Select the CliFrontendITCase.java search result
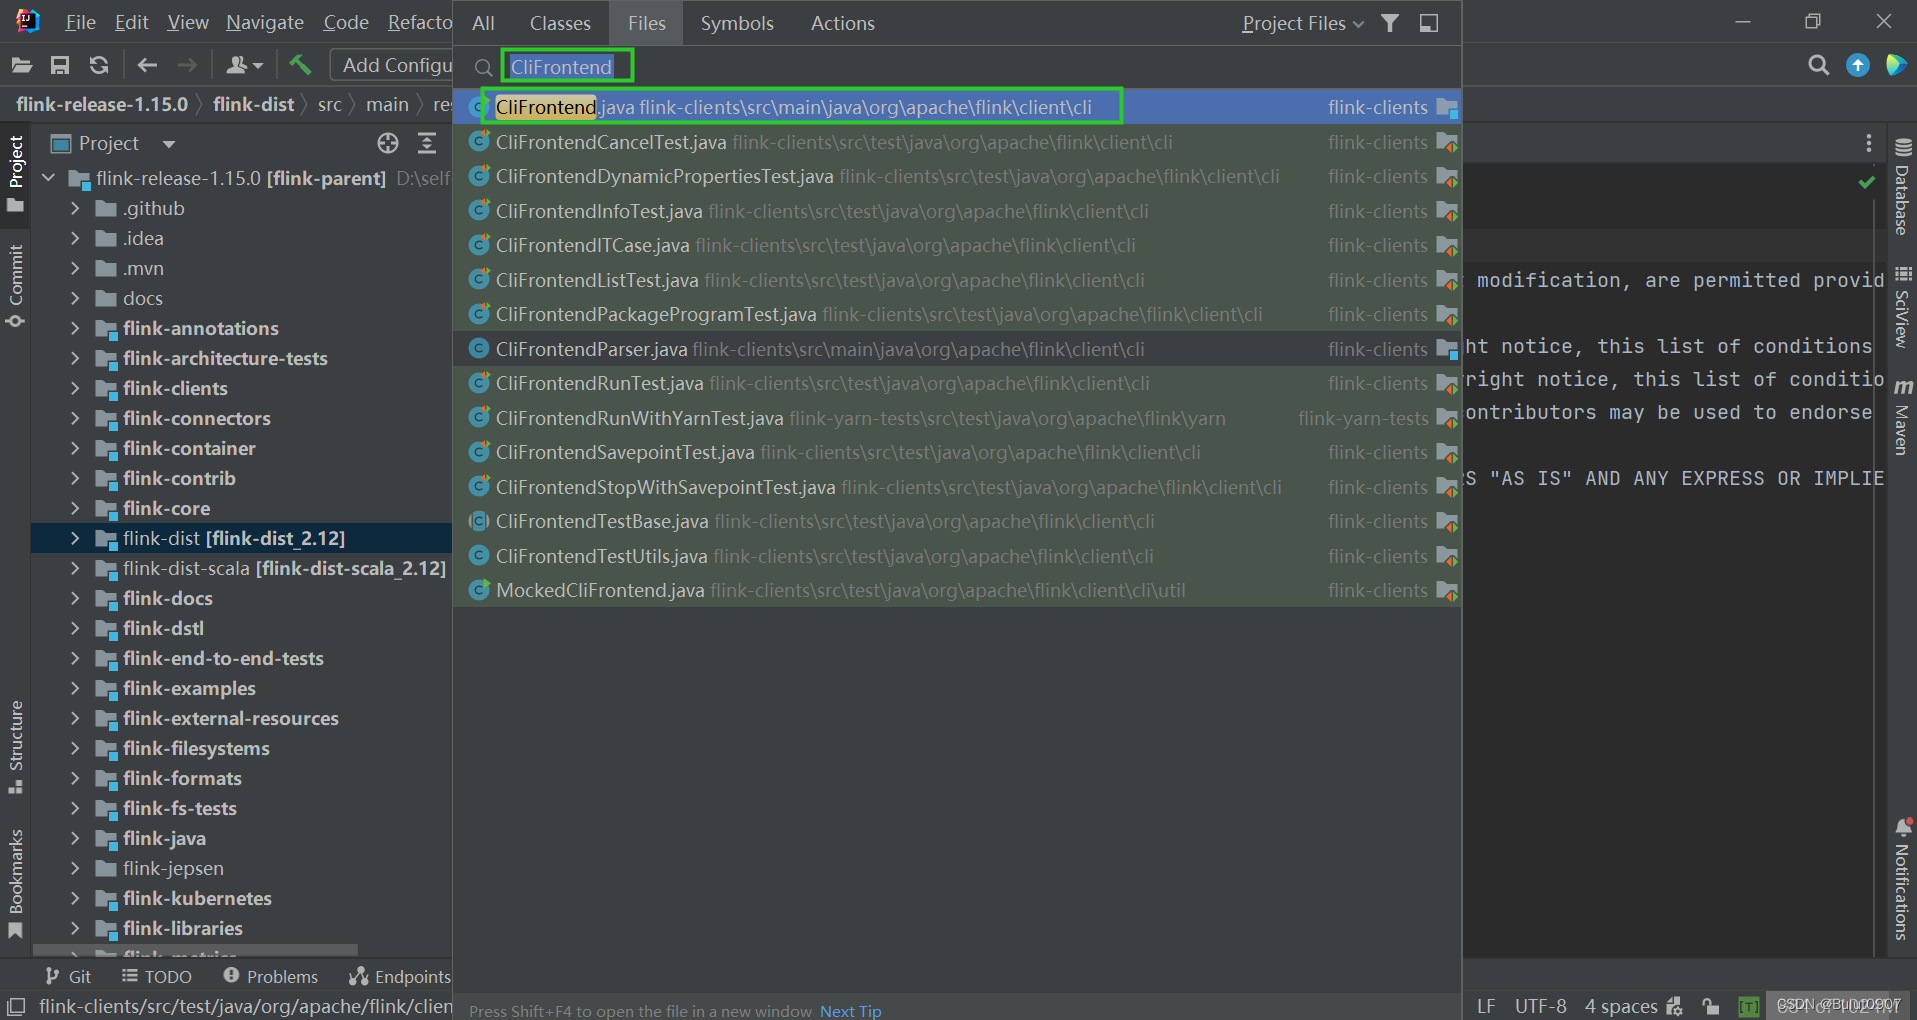1917x1020 pixels. (x=958, y=245)
